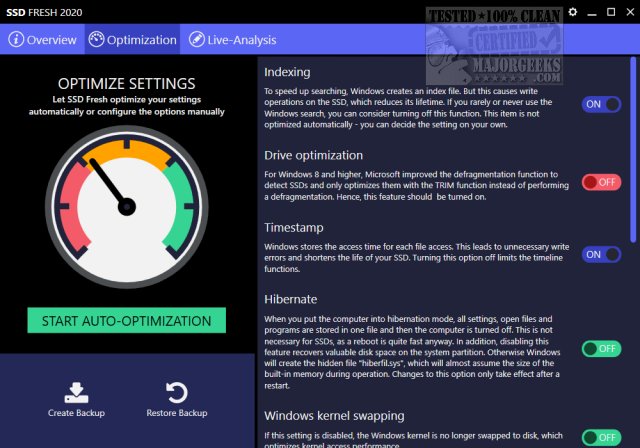Toggle the Hibernate OFF switch

pos(601,349)
